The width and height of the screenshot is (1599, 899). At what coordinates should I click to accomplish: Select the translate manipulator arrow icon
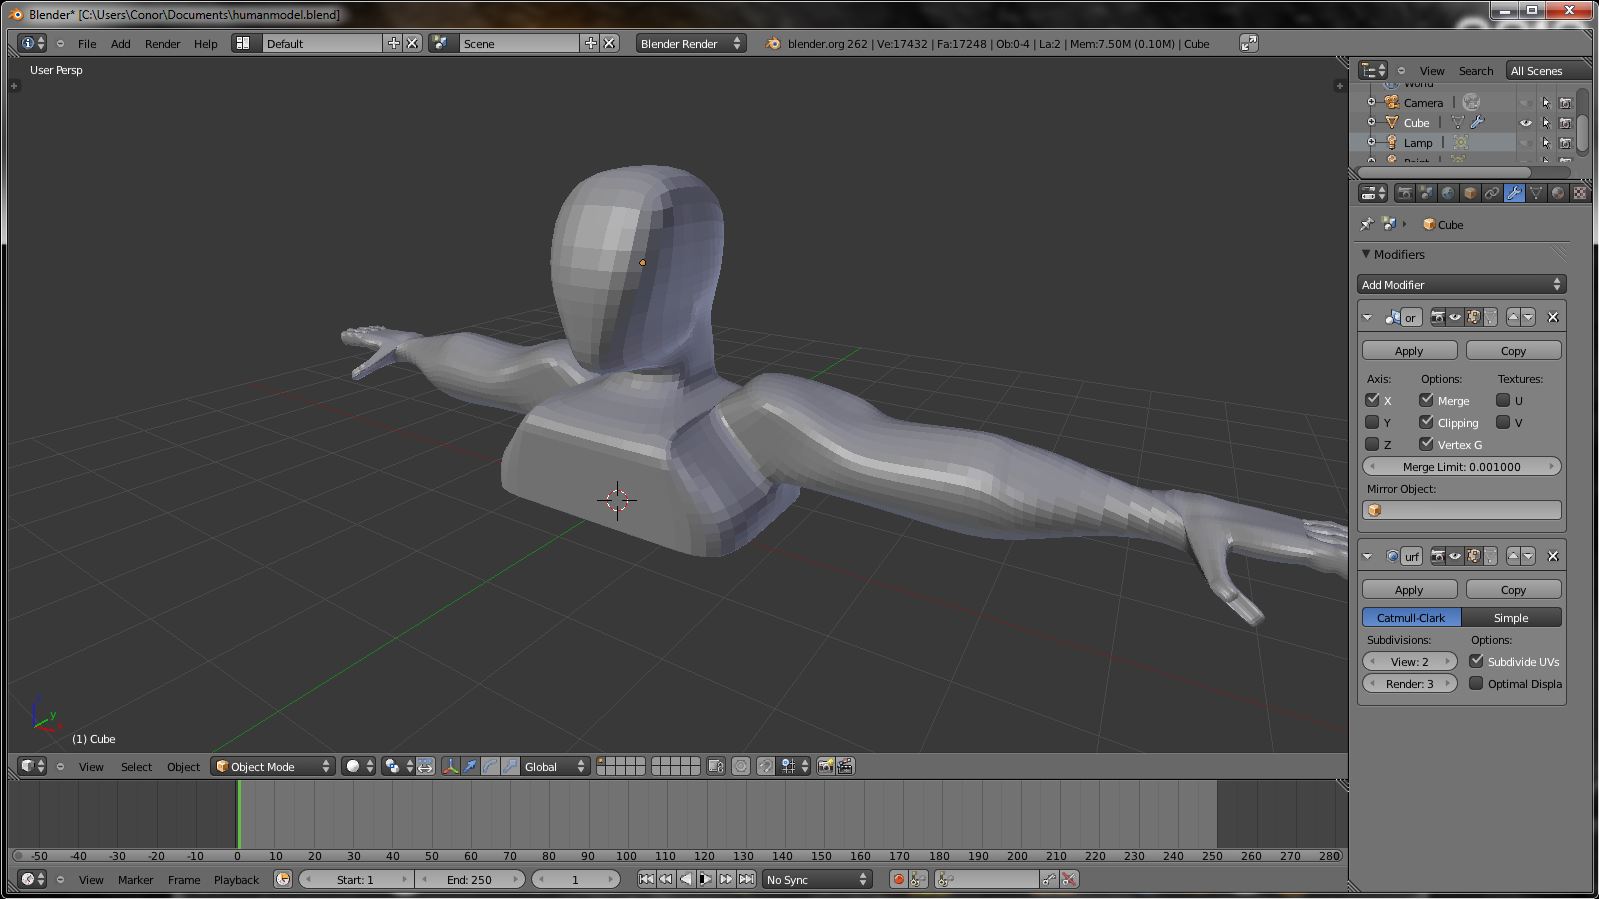(470, 766)
